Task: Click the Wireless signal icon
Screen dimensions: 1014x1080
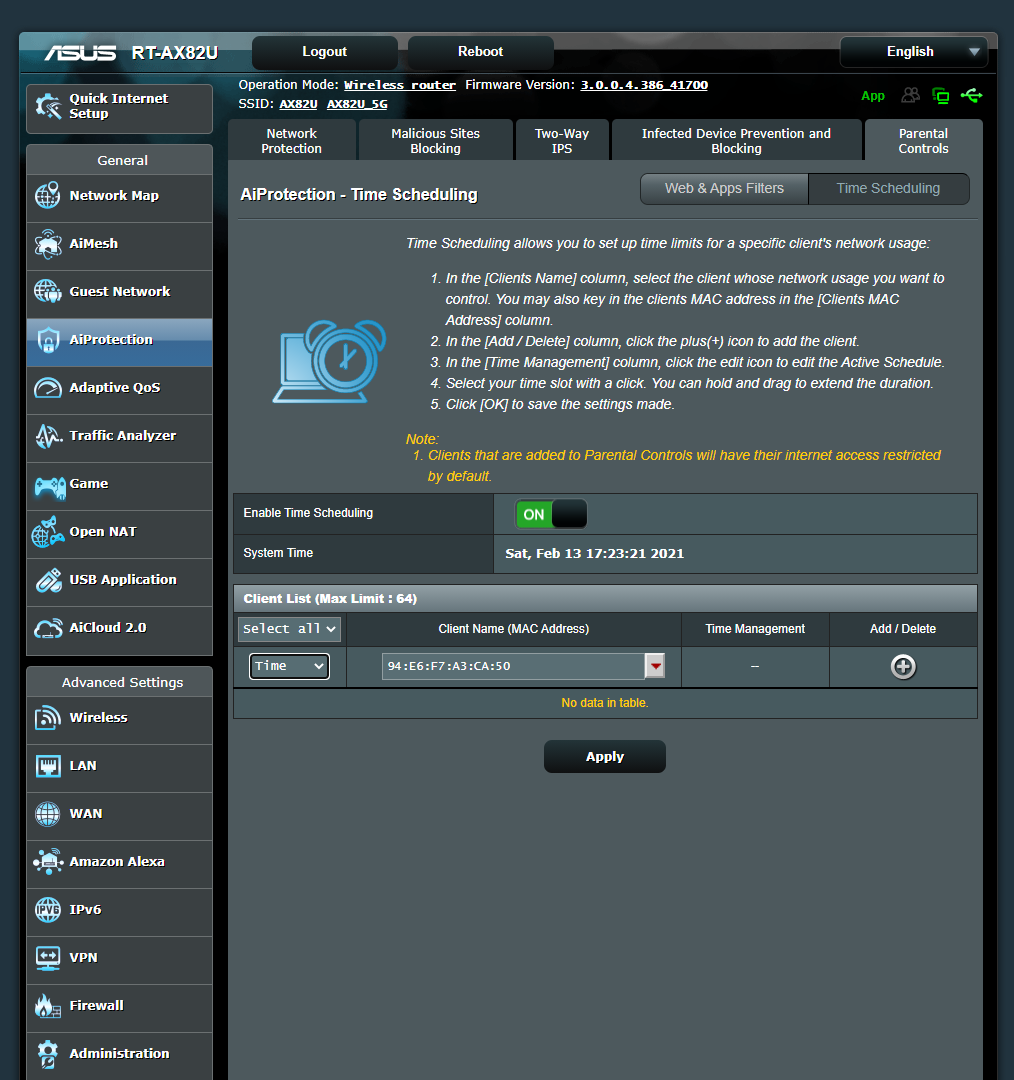Action: [x=48, y=718]
